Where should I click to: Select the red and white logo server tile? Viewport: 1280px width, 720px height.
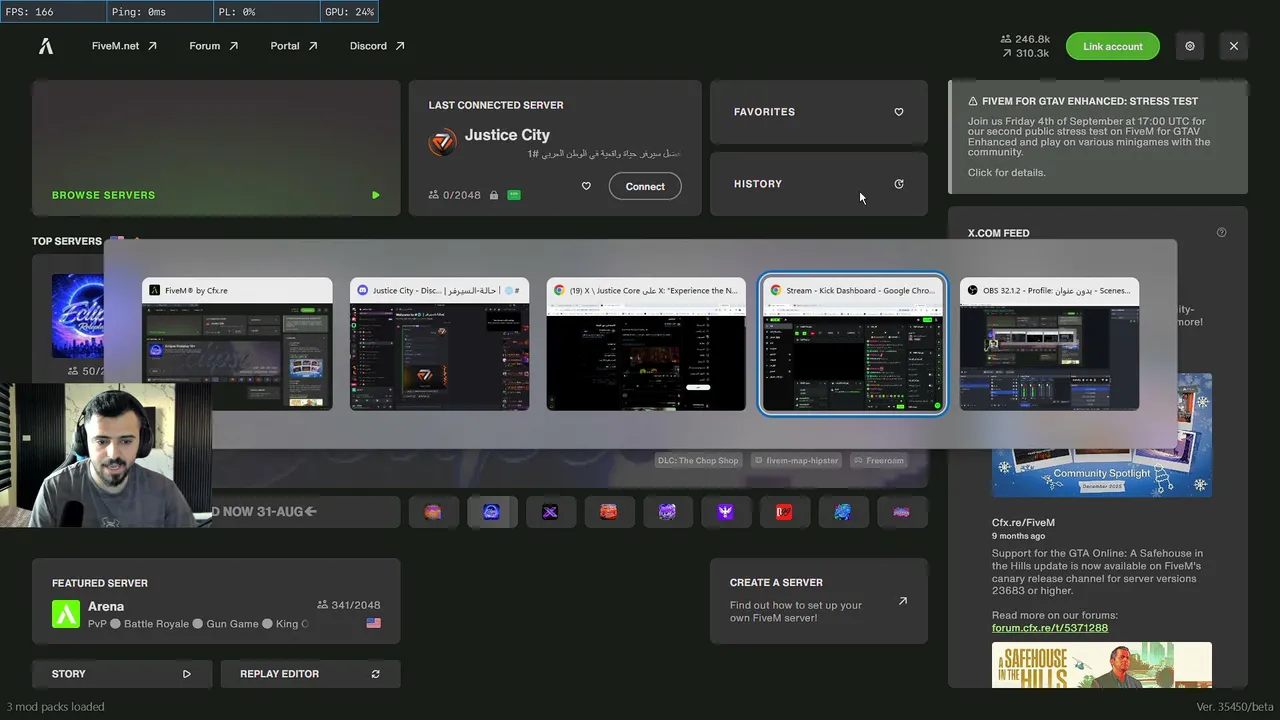(x=784, y=512)
